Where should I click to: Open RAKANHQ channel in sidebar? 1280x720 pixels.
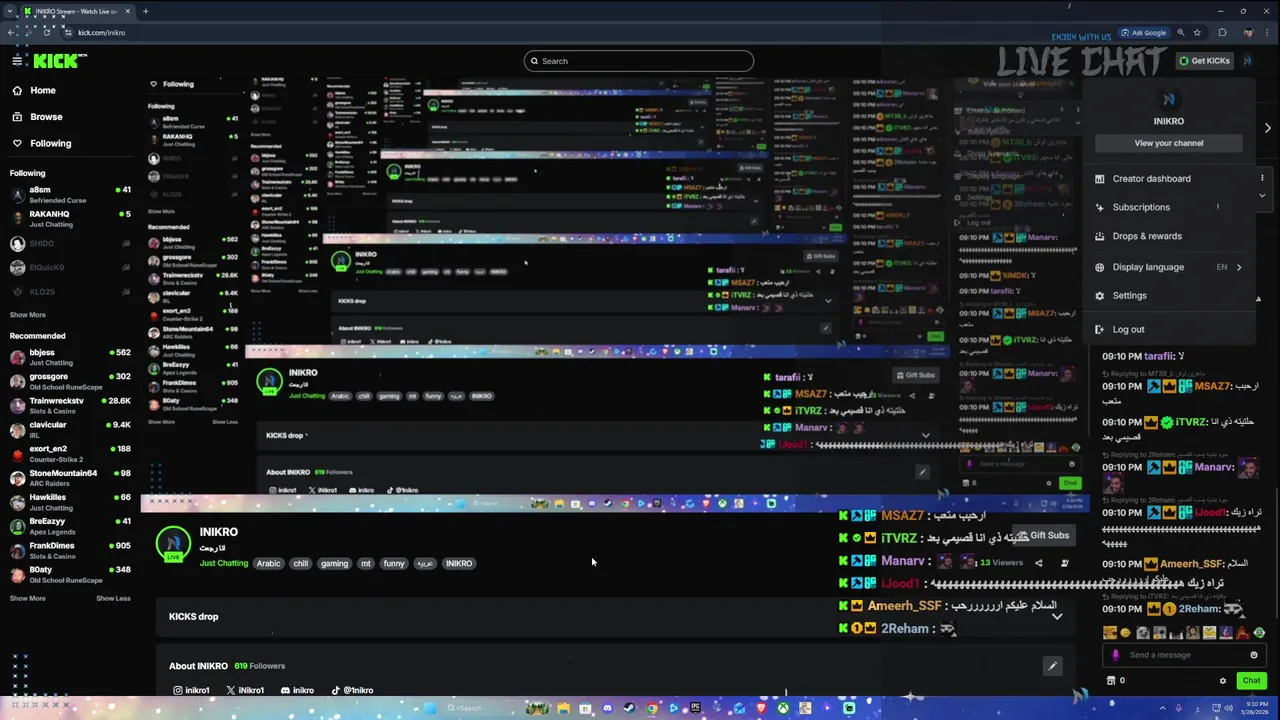70,218
